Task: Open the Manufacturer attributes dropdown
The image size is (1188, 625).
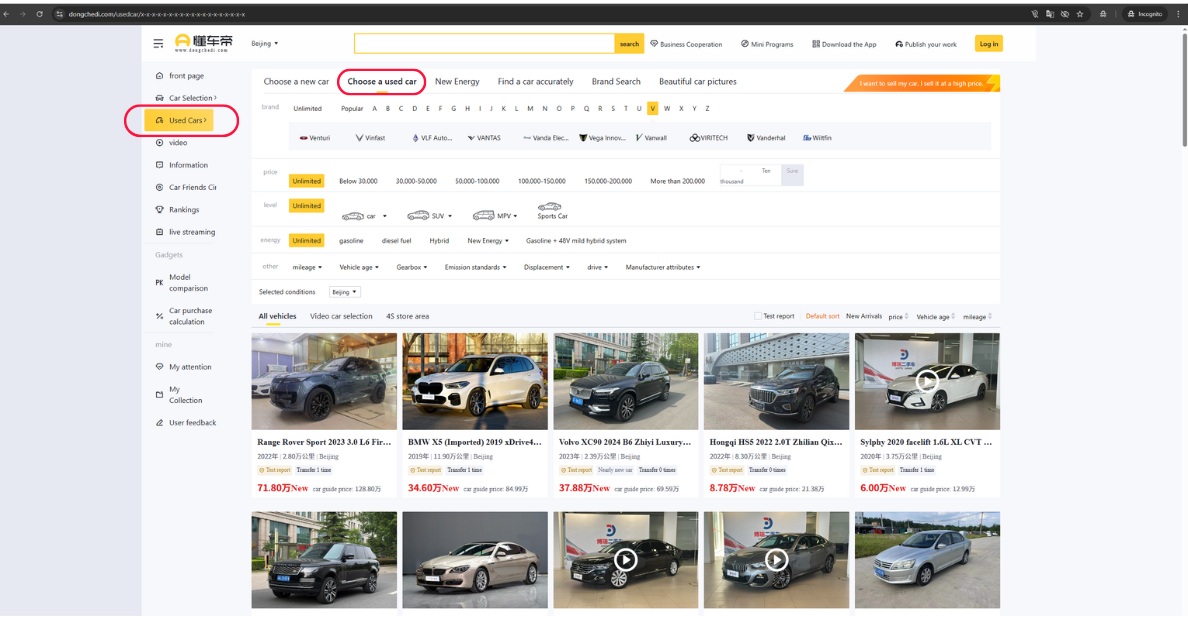Action: 662,267
